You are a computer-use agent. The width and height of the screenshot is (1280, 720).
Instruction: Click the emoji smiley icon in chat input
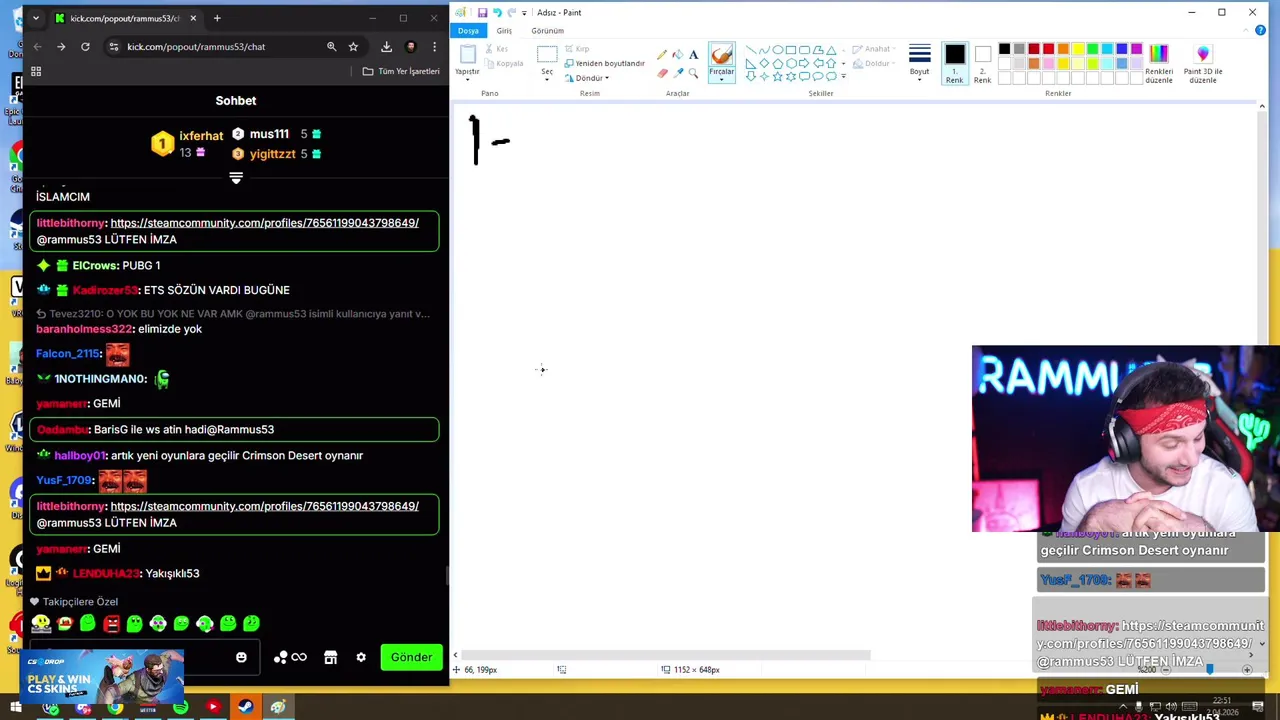pyautogui.click(x=241, y=657)
